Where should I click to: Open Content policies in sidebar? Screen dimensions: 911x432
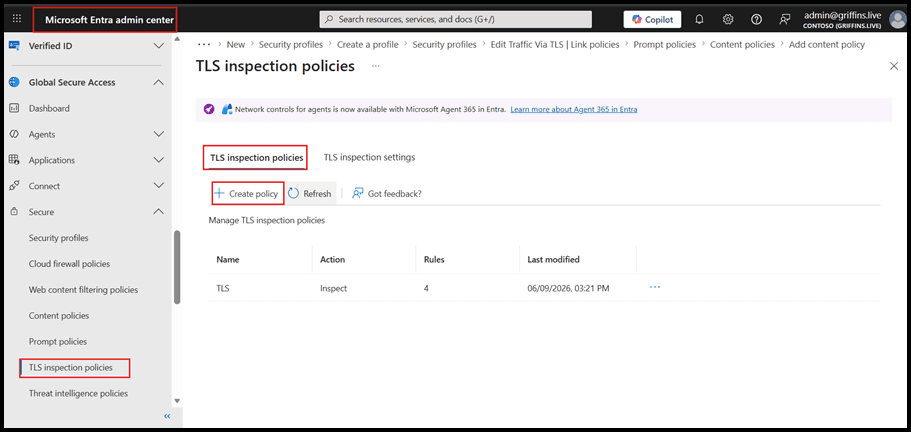pos(59,316)
